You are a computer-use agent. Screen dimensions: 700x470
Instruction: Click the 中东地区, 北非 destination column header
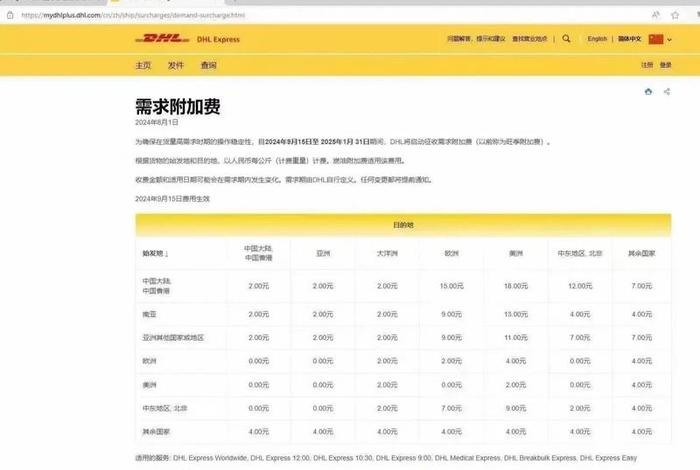click(x=580, y=253)
